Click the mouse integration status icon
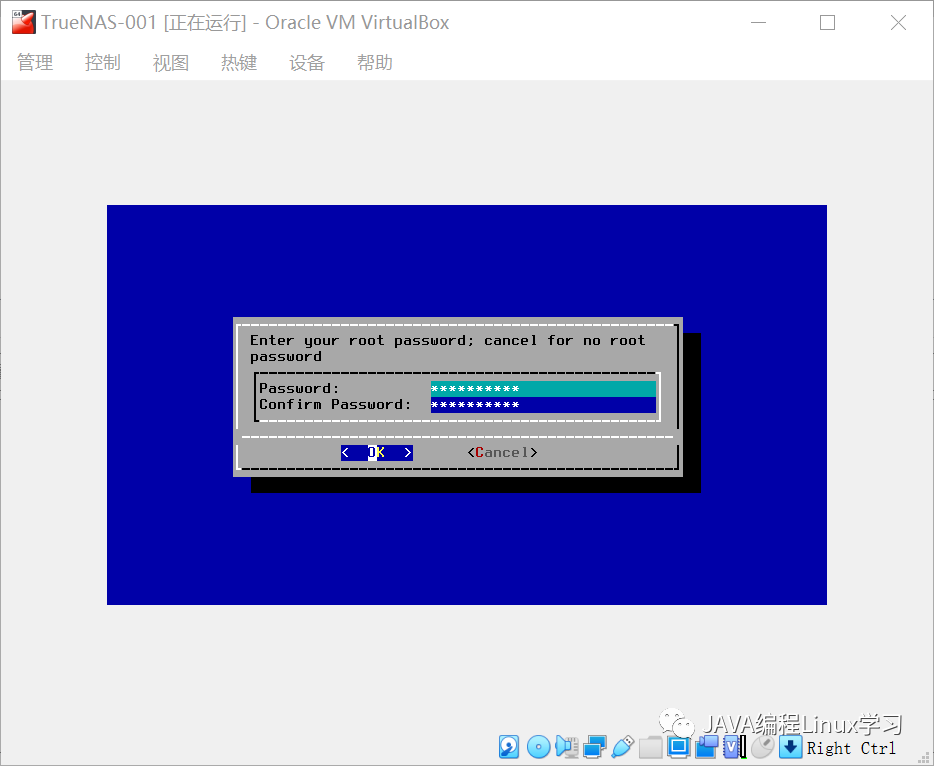 762,747
